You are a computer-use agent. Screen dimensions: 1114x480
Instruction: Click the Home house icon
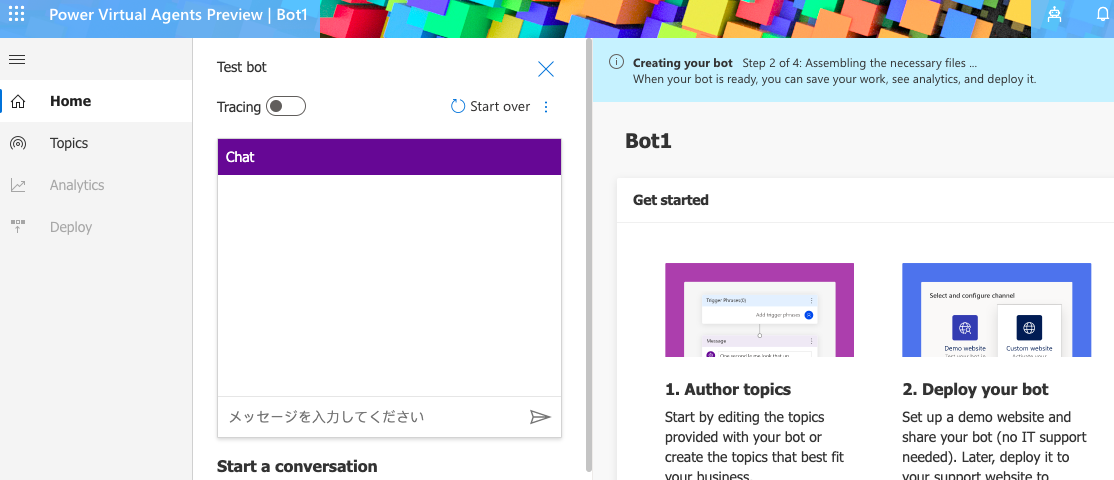18,102
